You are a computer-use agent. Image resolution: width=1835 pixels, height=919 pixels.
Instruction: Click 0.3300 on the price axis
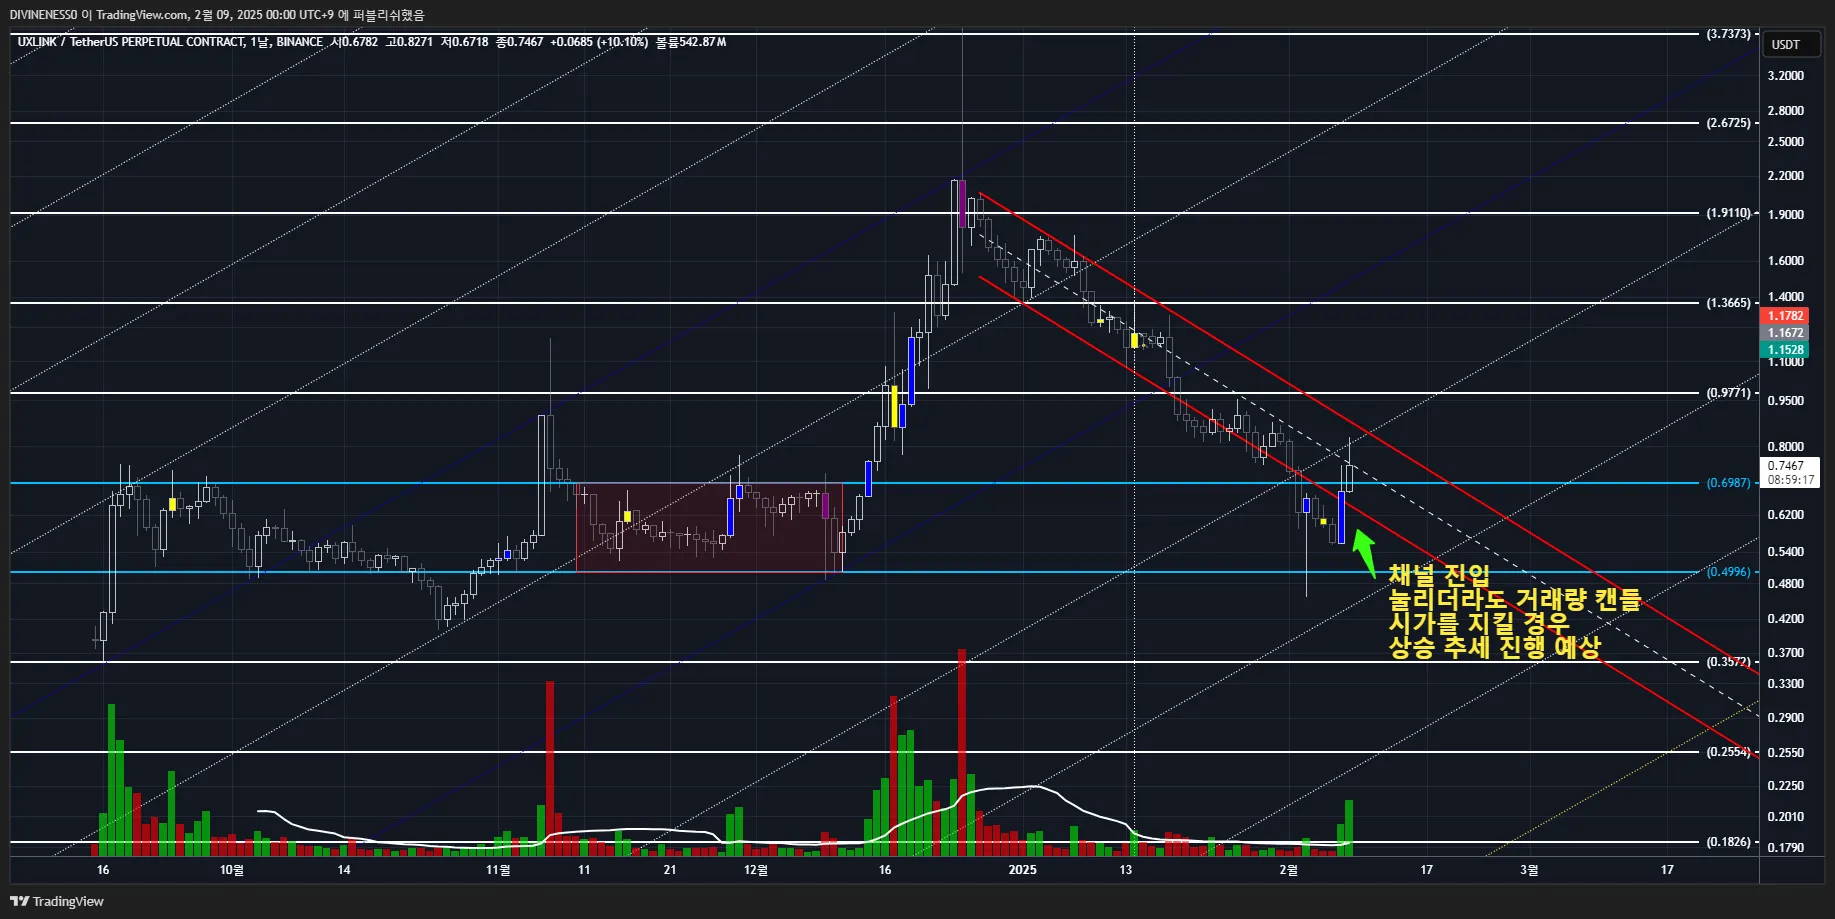point(1785,684)
